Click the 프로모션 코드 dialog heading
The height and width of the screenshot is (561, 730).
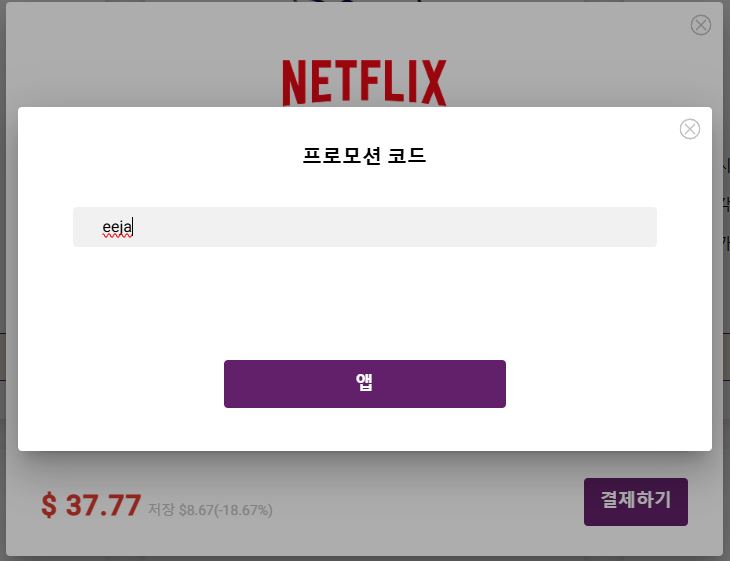pos(364,155)
